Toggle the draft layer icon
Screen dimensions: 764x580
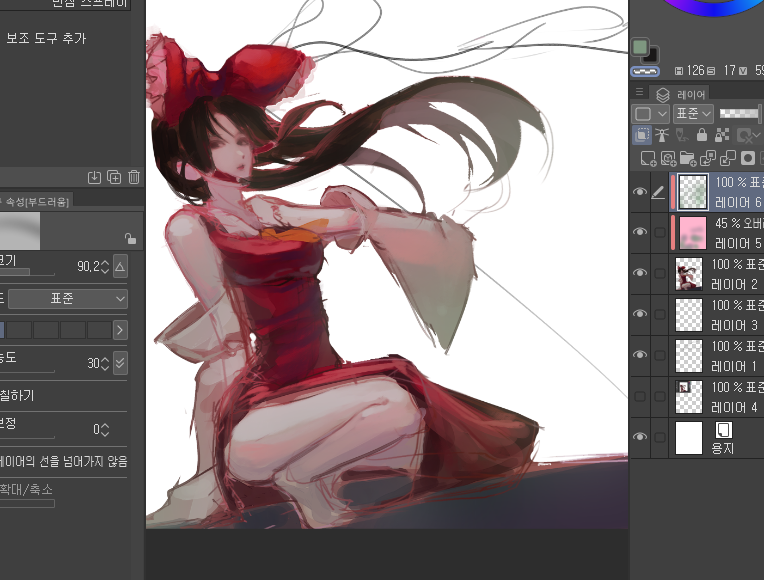[x=682, y=135]
